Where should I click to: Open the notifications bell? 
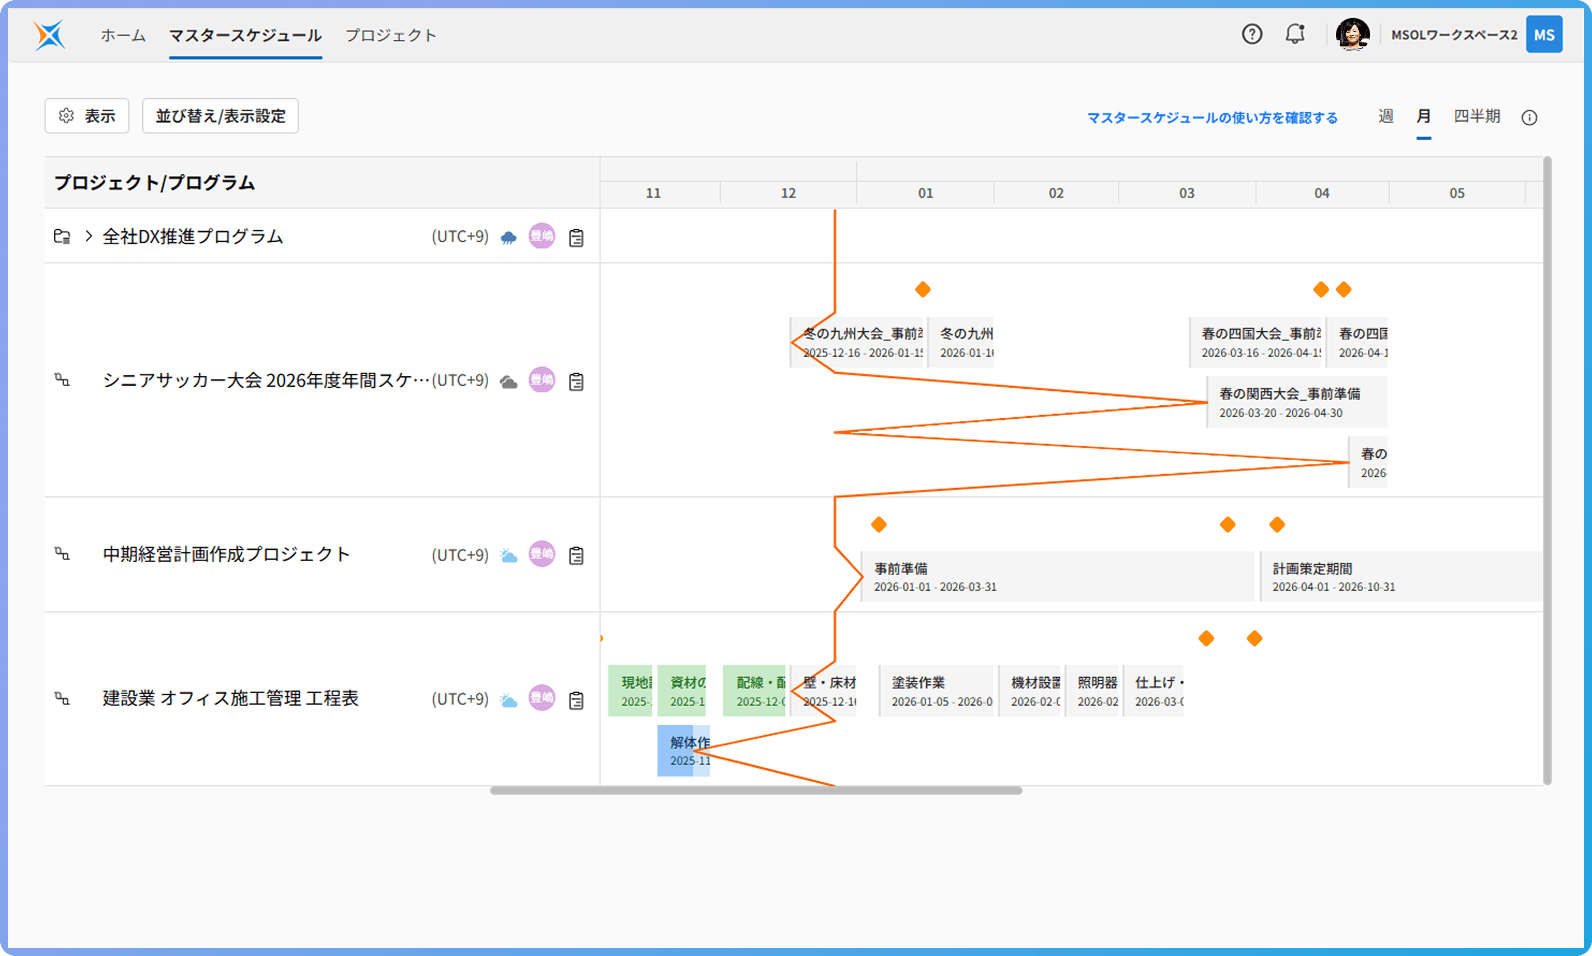pos(1295,34)
